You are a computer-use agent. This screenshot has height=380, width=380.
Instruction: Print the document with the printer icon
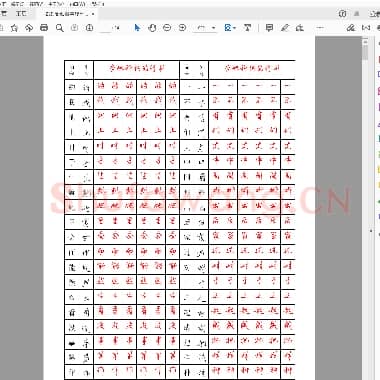tap(44, 28)
